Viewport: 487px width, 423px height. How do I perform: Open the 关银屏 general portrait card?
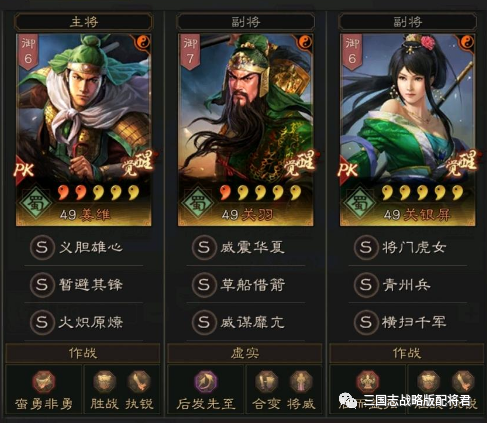(x=407, y=130)
